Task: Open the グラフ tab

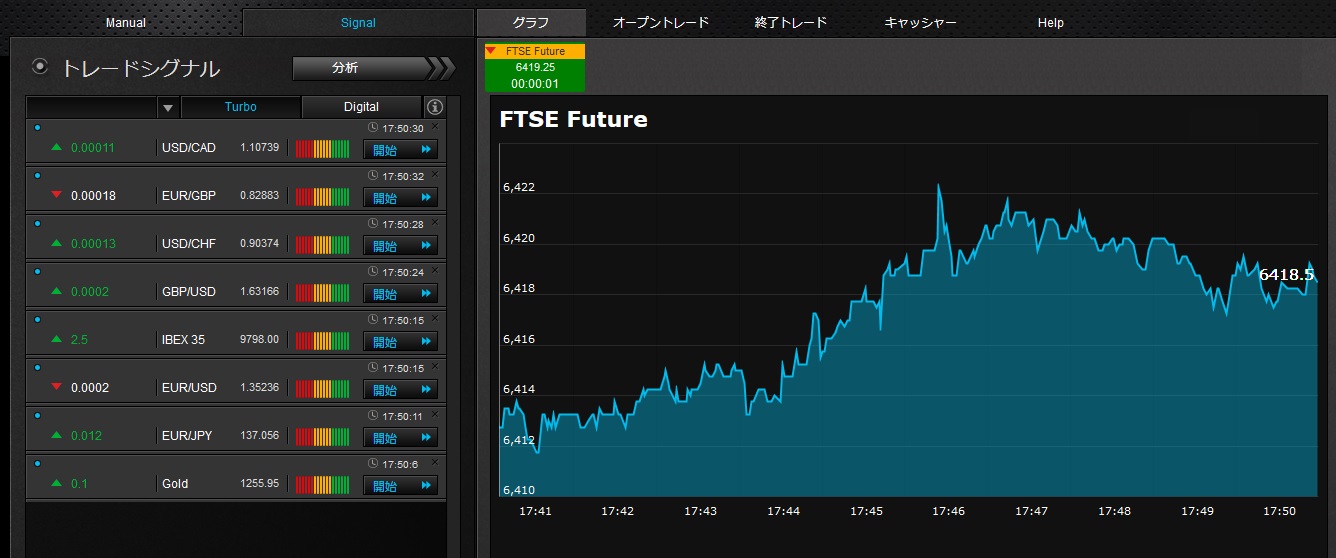Action: pos(531,22)
